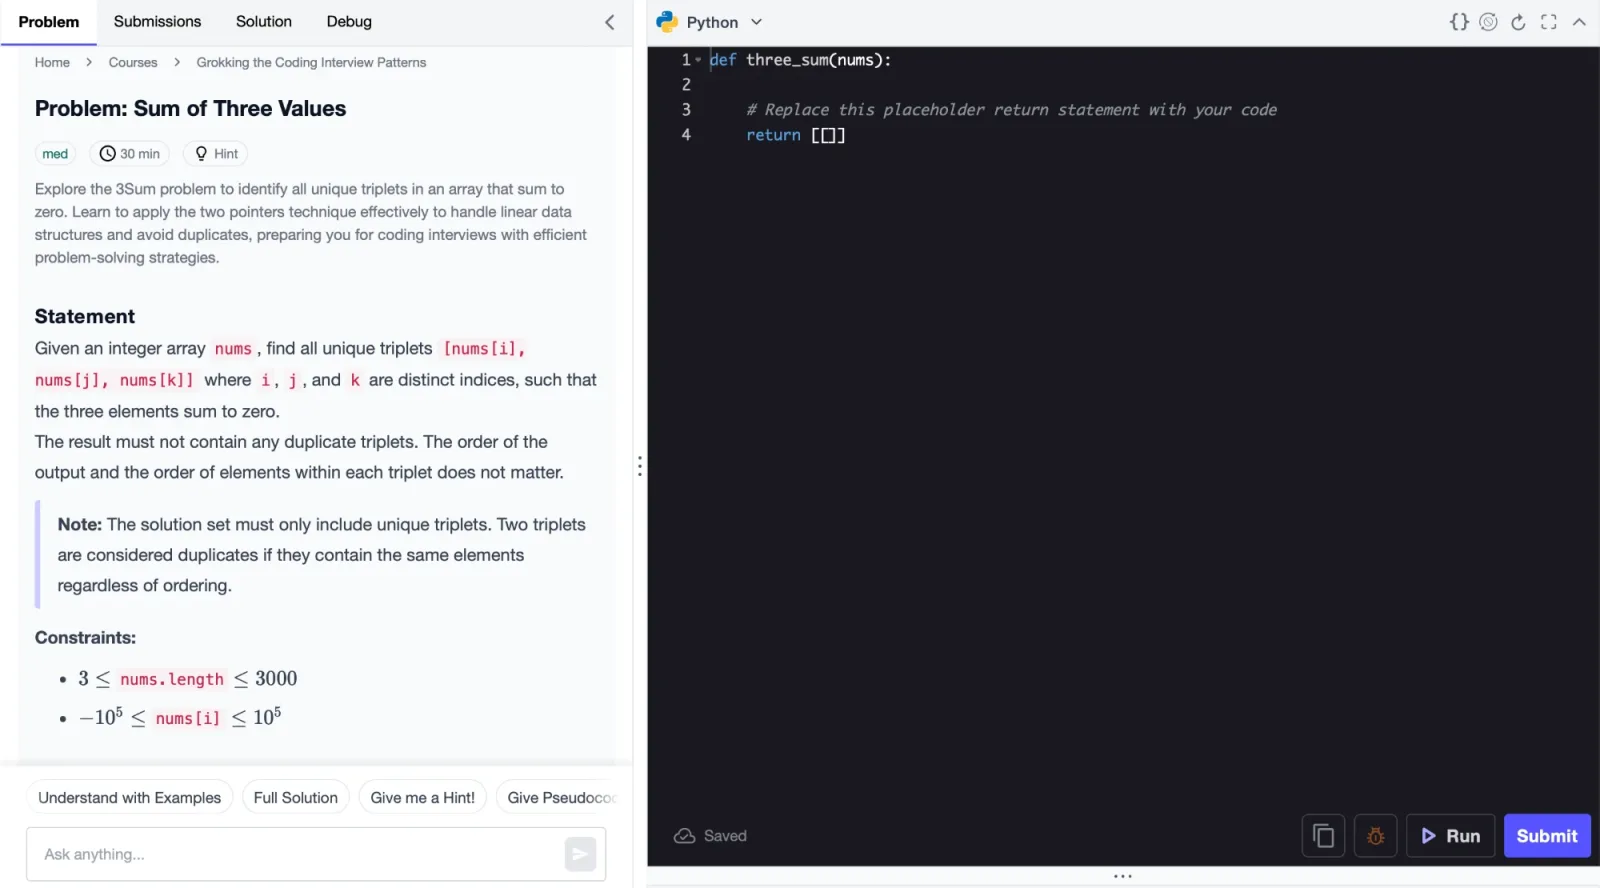Open the Python language dropdown
The width and height of the screenshot is (1600, 888).
click(x=710, y=22)
